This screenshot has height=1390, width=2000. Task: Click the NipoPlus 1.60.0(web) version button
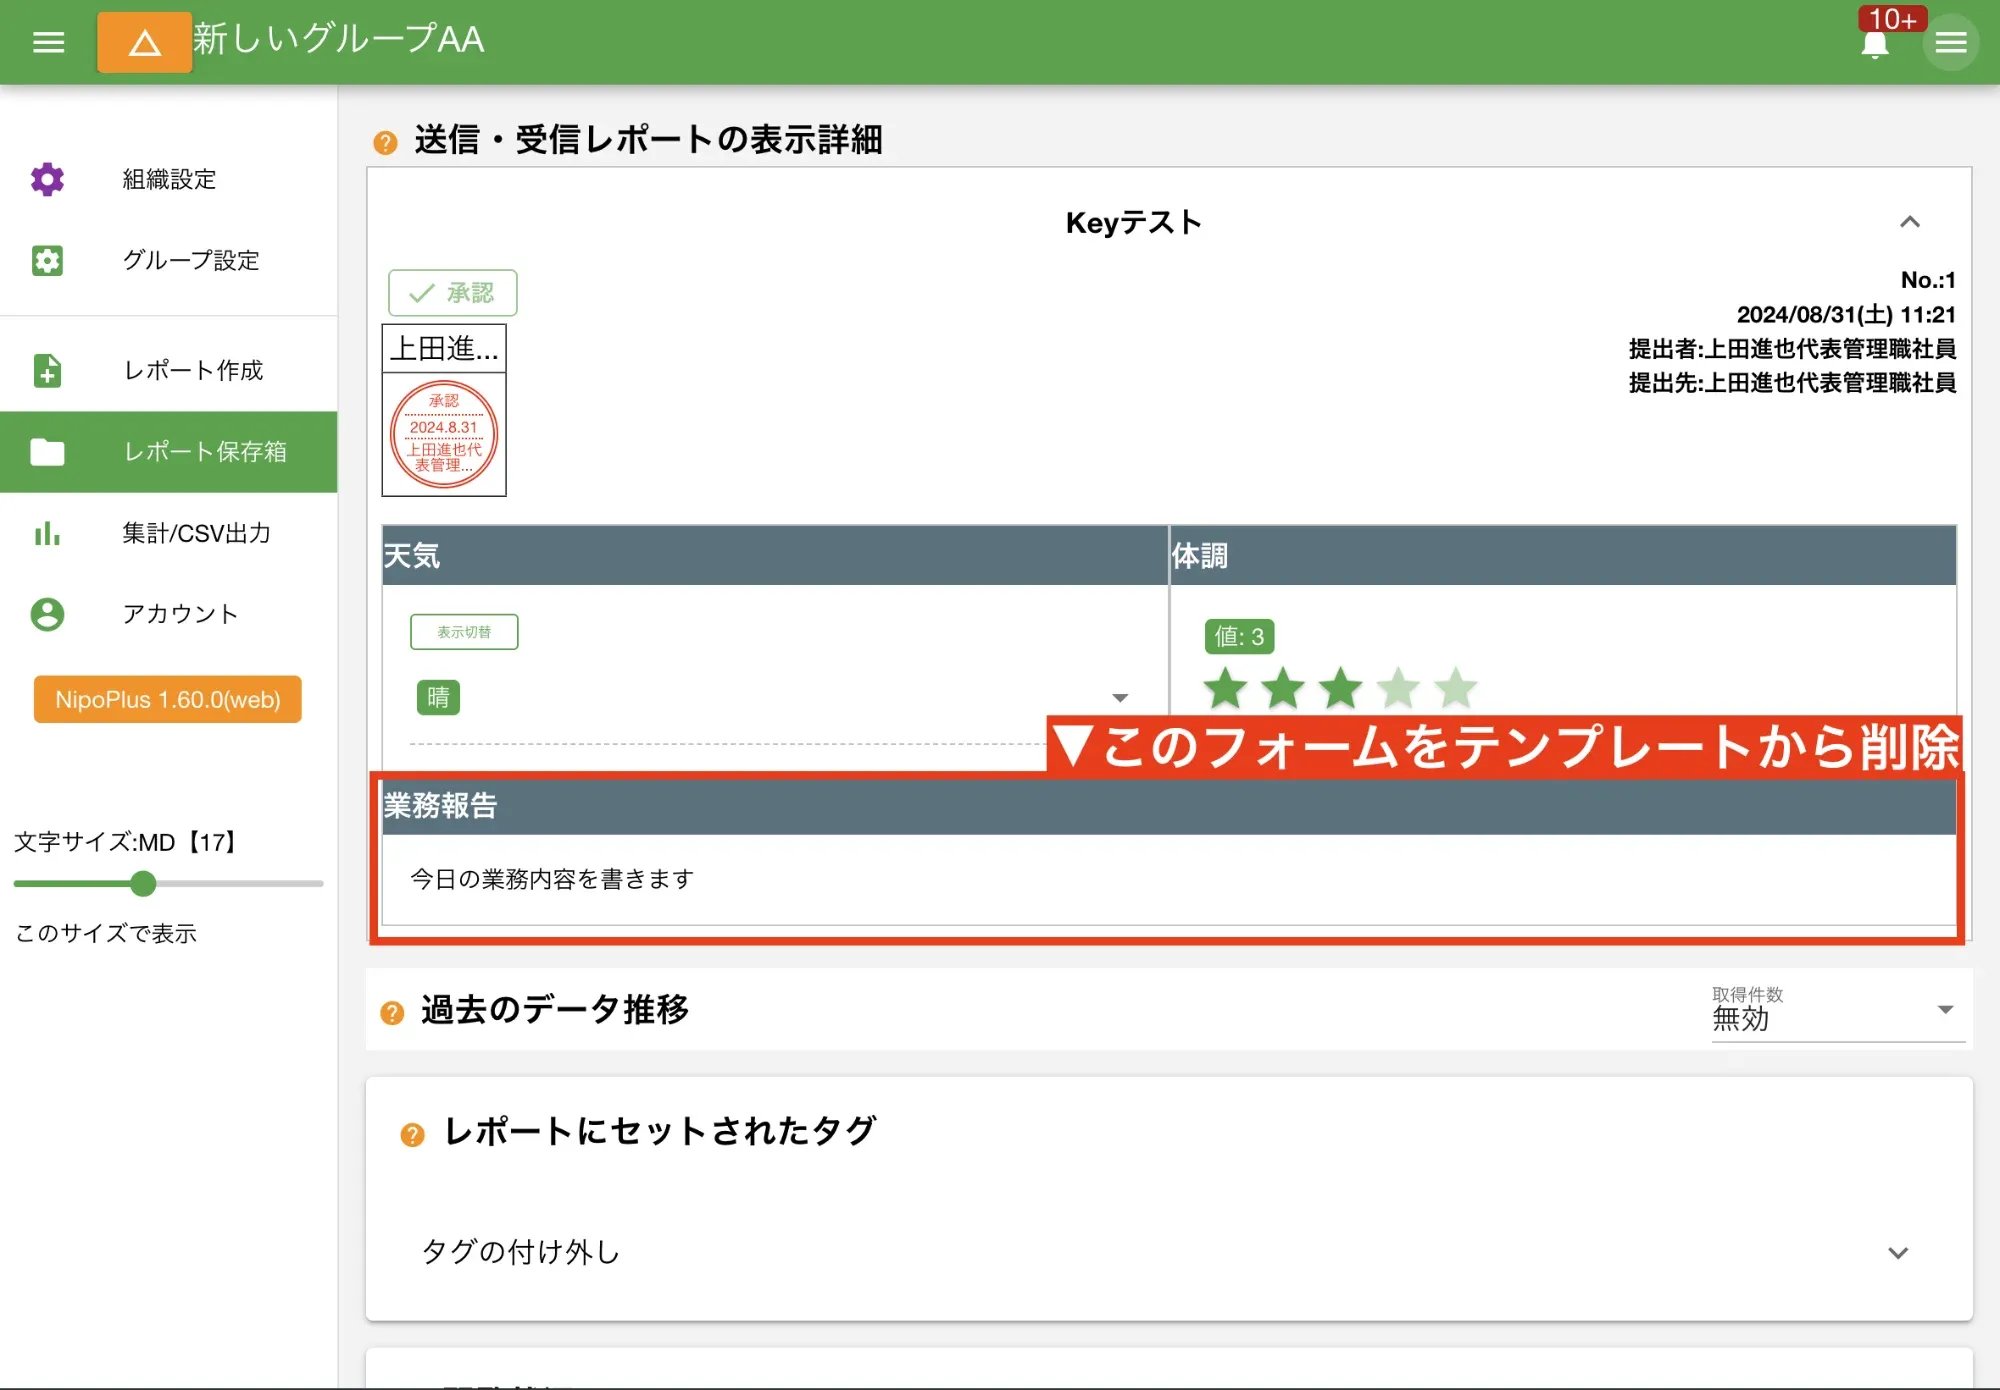pos(166,700)
